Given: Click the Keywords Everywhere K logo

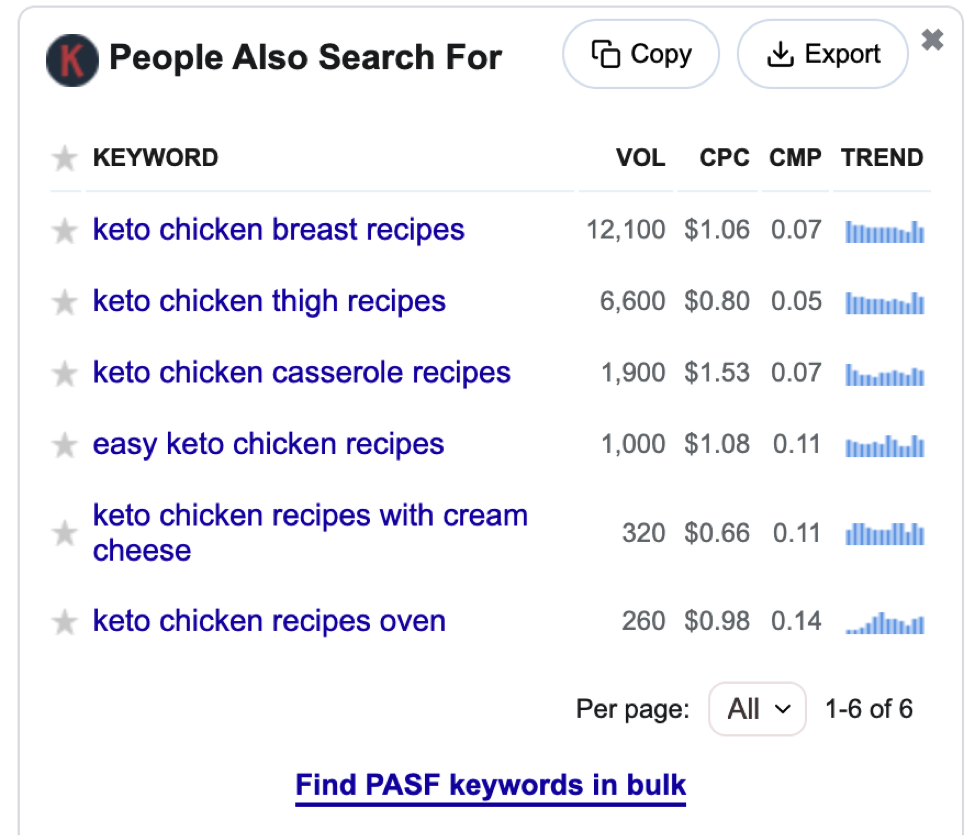Looking at the screenshot, I should (72, 60).
